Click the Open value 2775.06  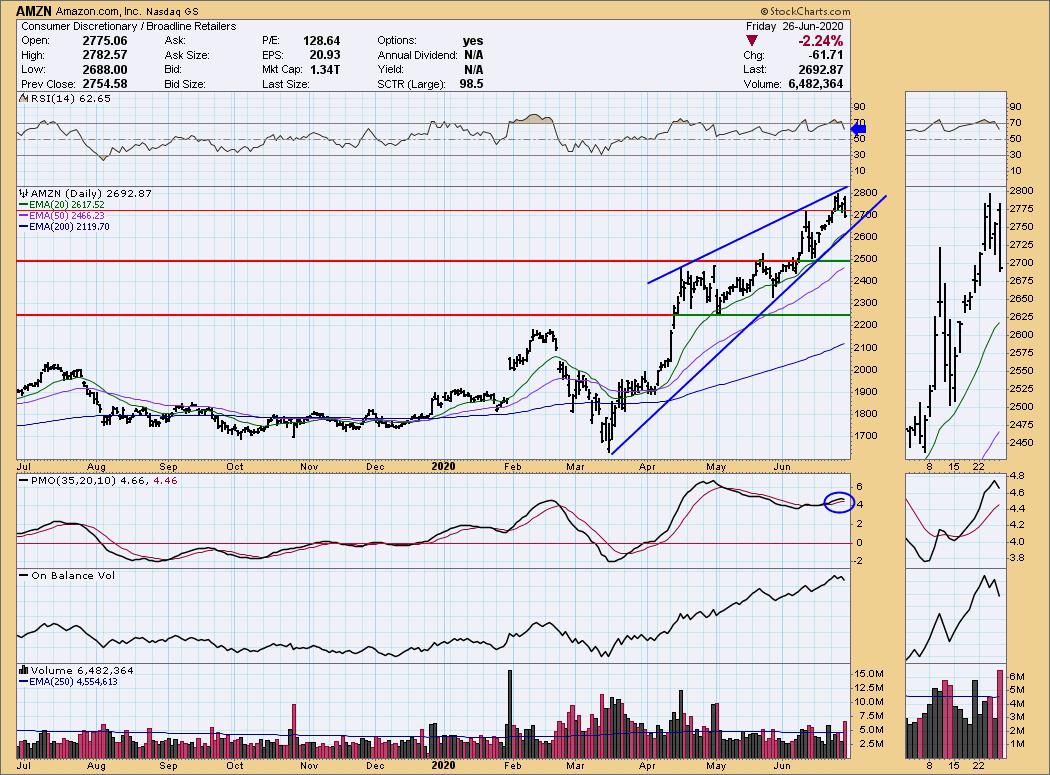coord(104,41)
